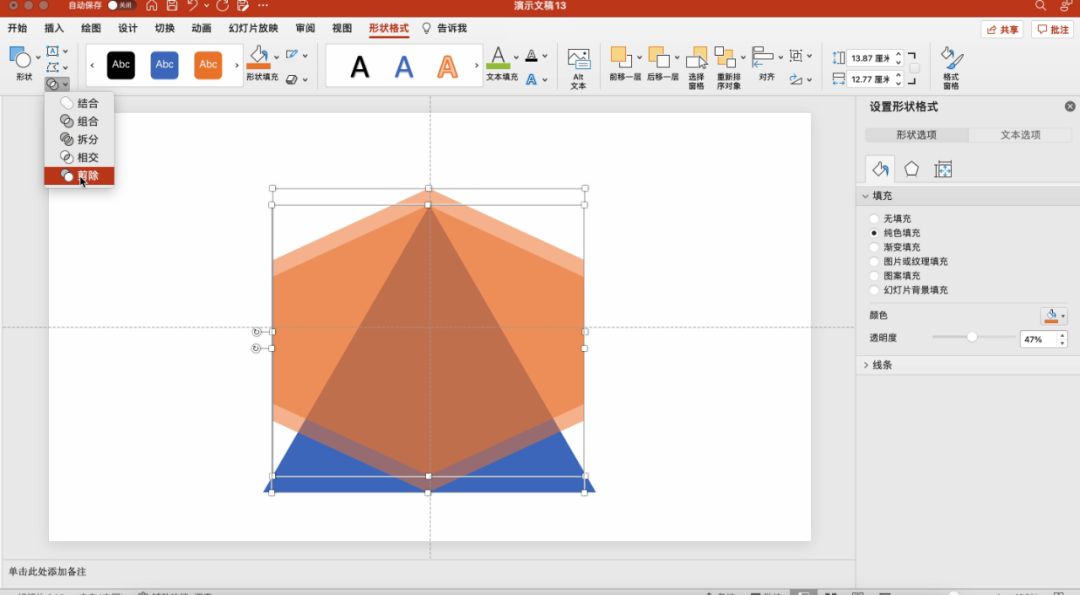Click the Alt 文本 icon in ribbon
The width and height of the screenshot is (1080, 595).
click(578, 62)
